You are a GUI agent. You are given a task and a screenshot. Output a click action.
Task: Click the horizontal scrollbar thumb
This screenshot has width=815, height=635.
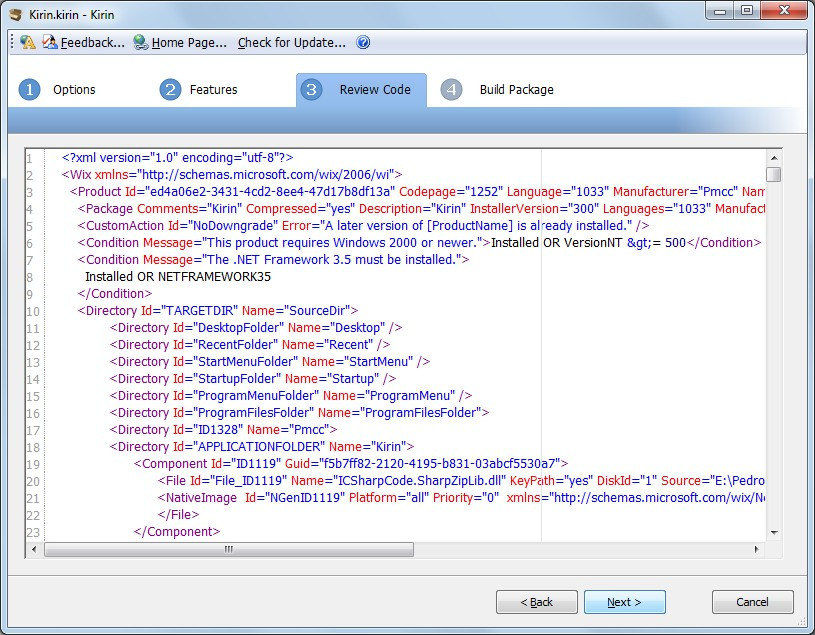tap(229, 549)
